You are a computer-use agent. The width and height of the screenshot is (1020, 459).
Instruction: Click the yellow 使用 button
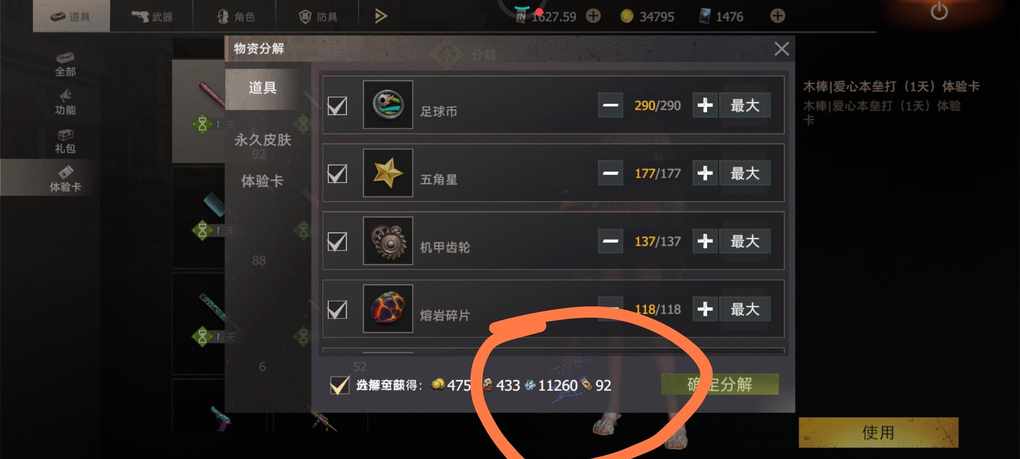pyautogui.click(x=878, y=432)
